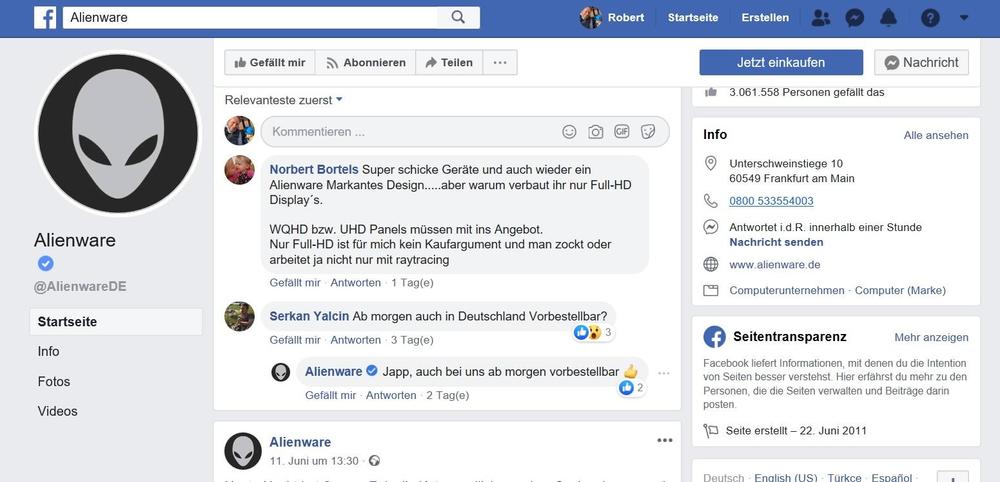Open the www.alienware.de link
Screen dimensions: 1000x482
[x=775, y=265]
